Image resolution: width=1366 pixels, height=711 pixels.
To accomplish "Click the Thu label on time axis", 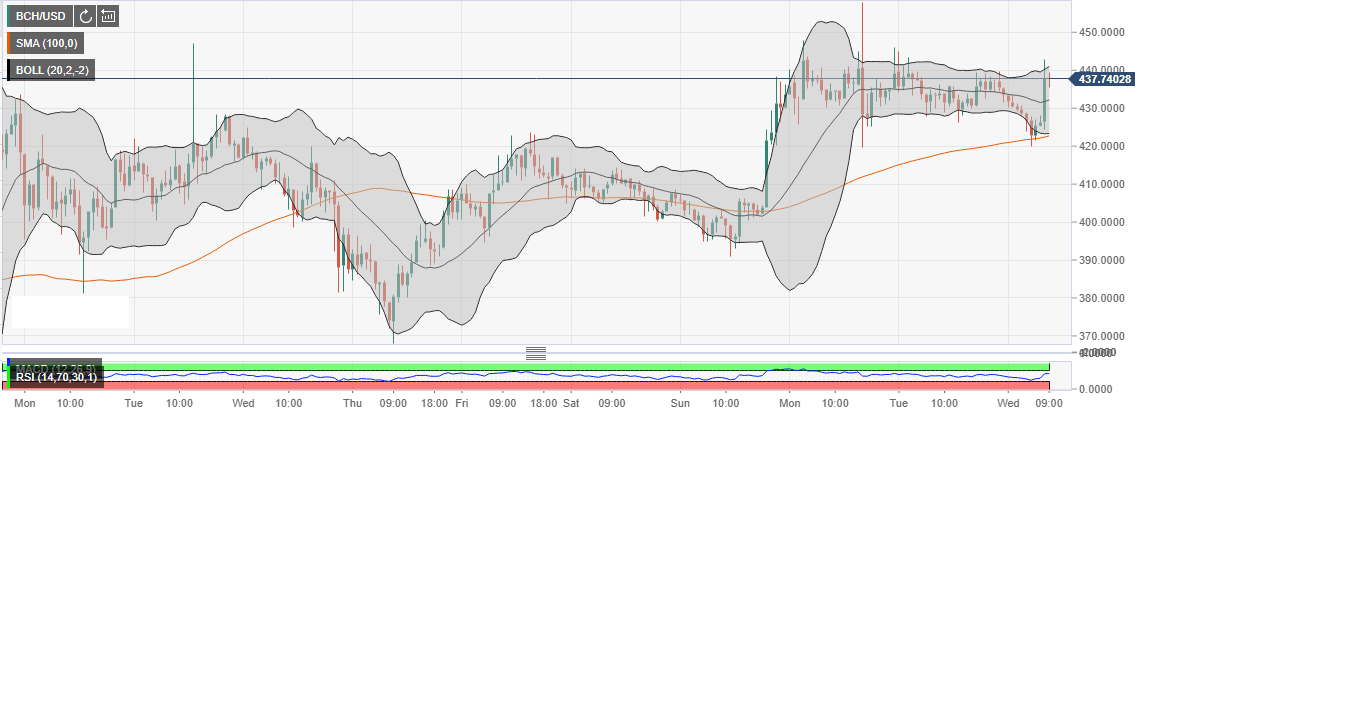I will (x=352, y=403).
